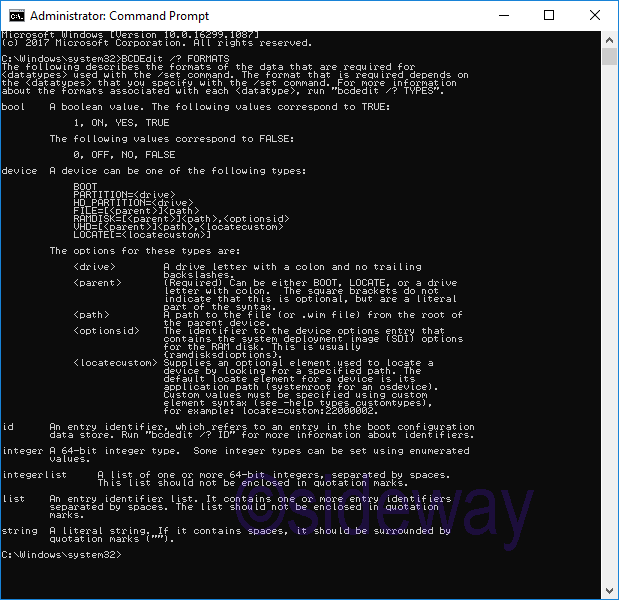Click the '<drive>' option label

point(95,267)
